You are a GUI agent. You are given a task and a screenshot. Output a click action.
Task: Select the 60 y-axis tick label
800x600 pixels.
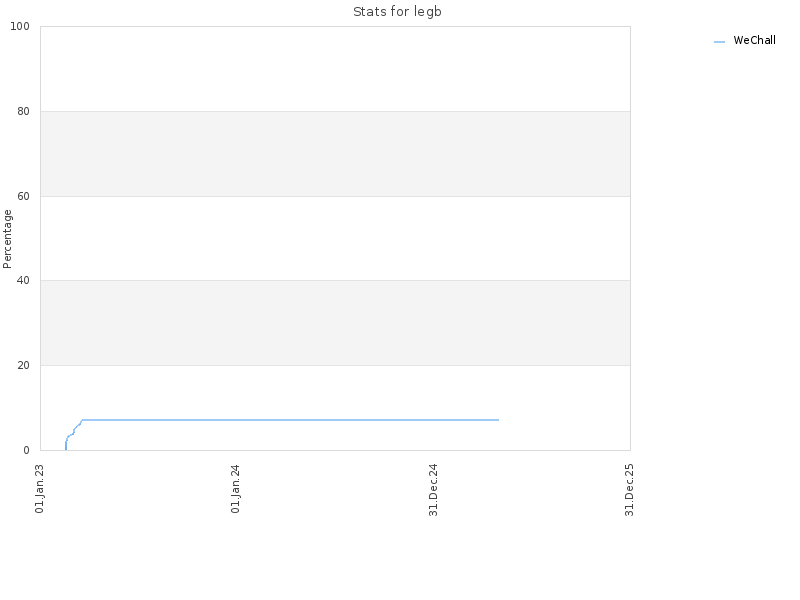tap(23, 196)
